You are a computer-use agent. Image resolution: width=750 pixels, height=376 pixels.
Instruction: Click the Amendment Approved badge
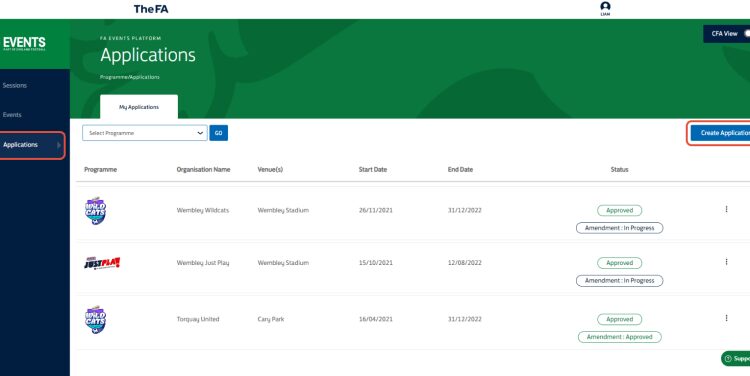619,337
